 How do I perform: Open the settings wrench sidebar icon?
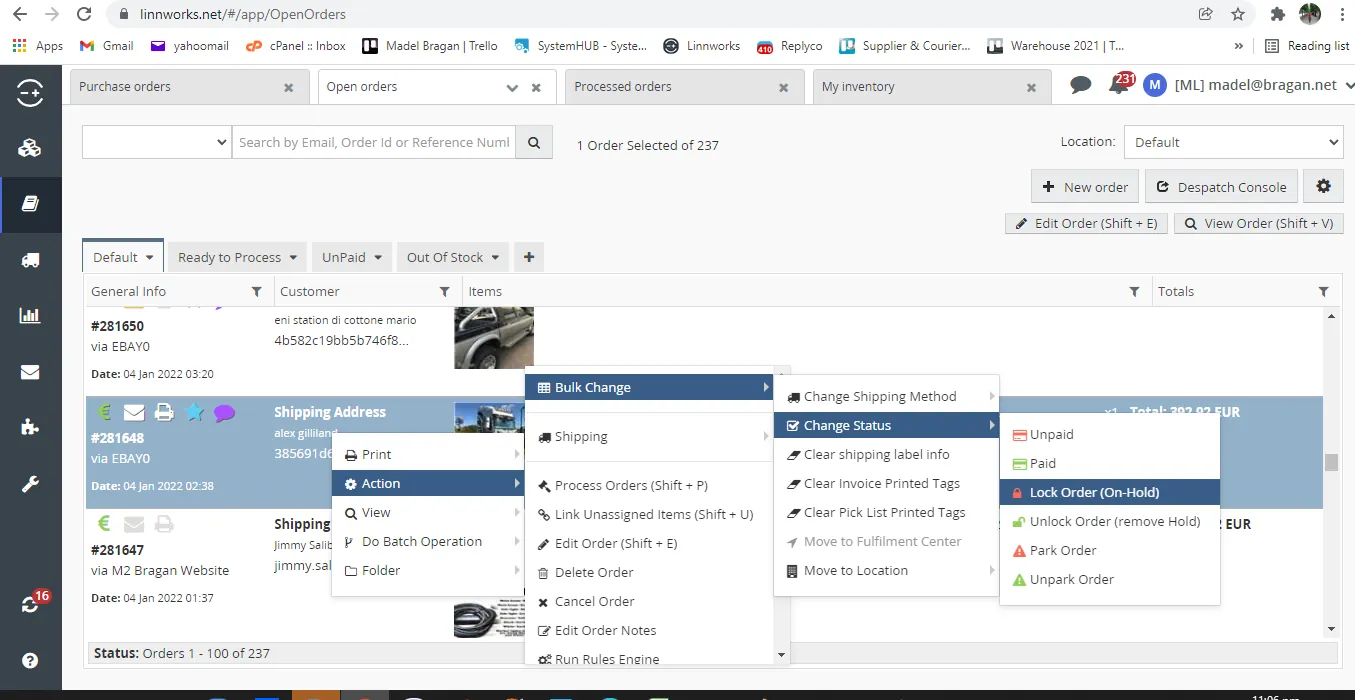pos(30,485)
